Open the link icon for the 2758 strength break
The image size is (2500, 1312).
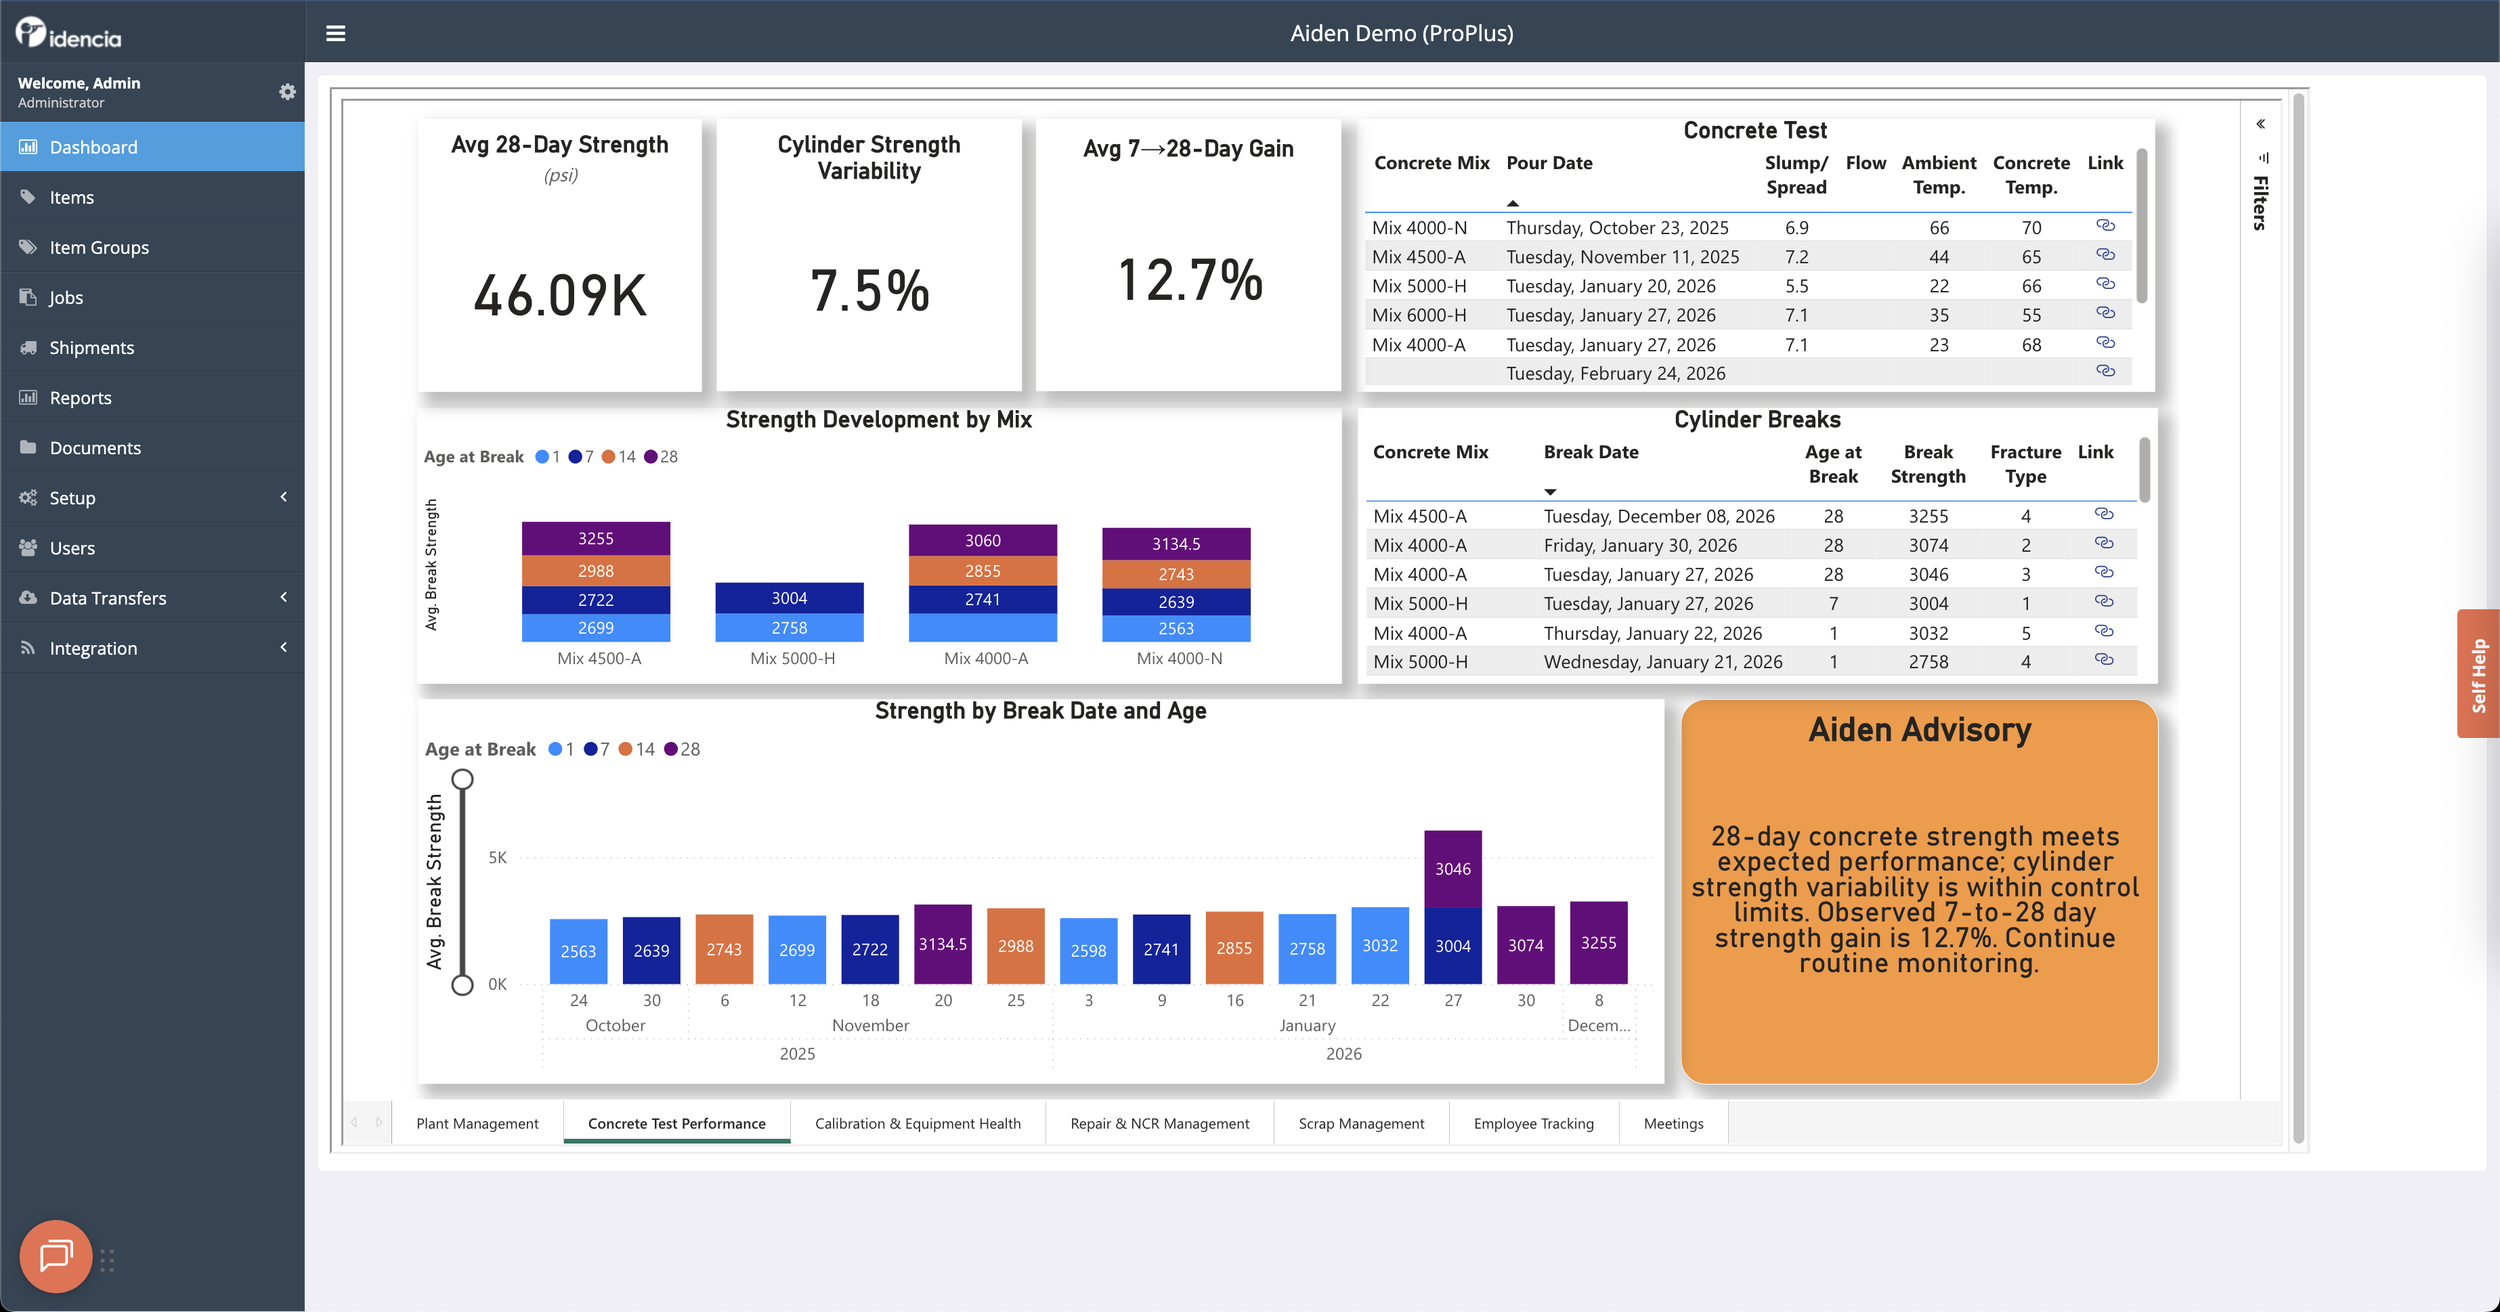(x=2104, y=660)
